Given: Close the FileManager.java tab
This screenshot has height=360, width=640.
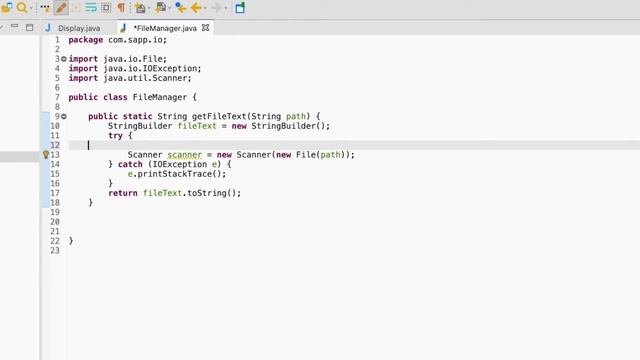Looking at the screenshot, I should point(205,28).
